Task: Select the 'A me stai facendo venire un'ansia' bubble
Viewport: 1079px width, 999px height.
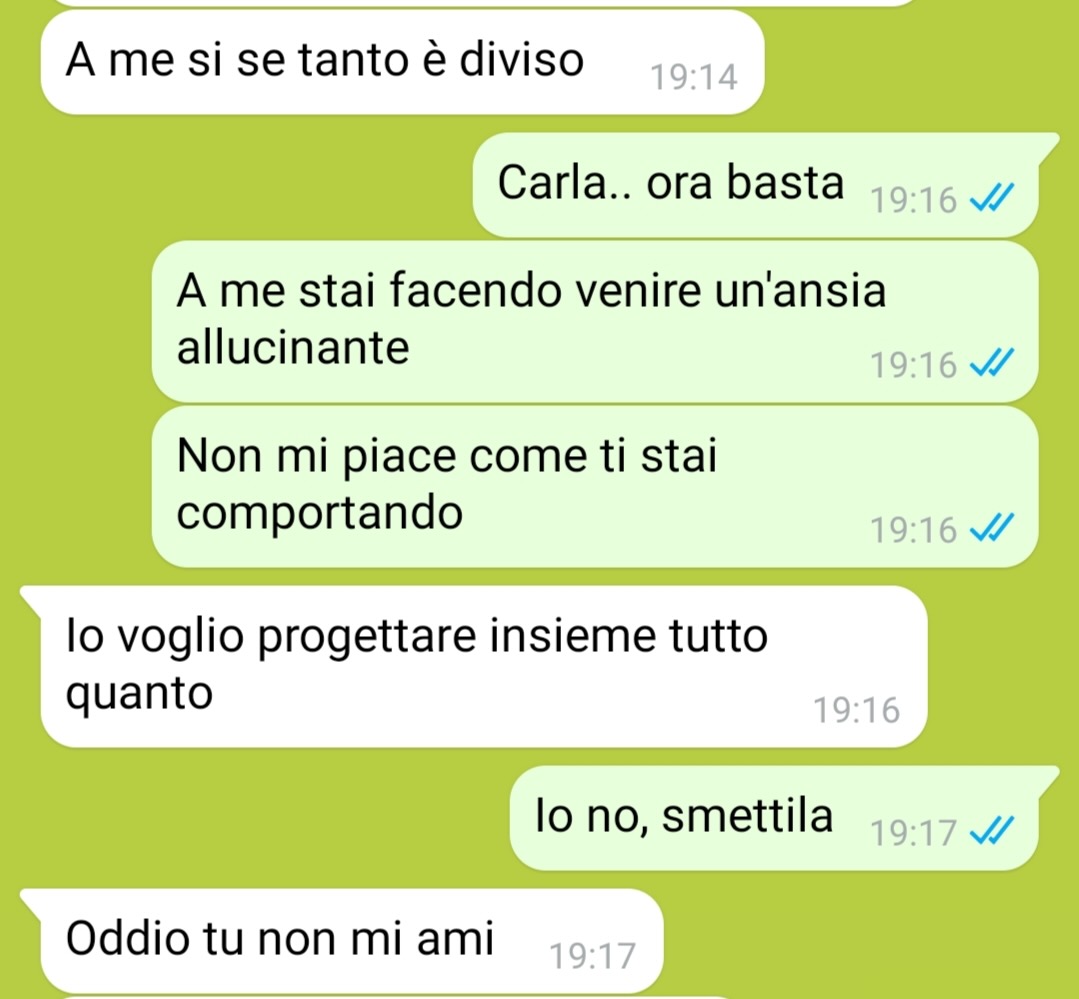Action: [x=595, y=321]
